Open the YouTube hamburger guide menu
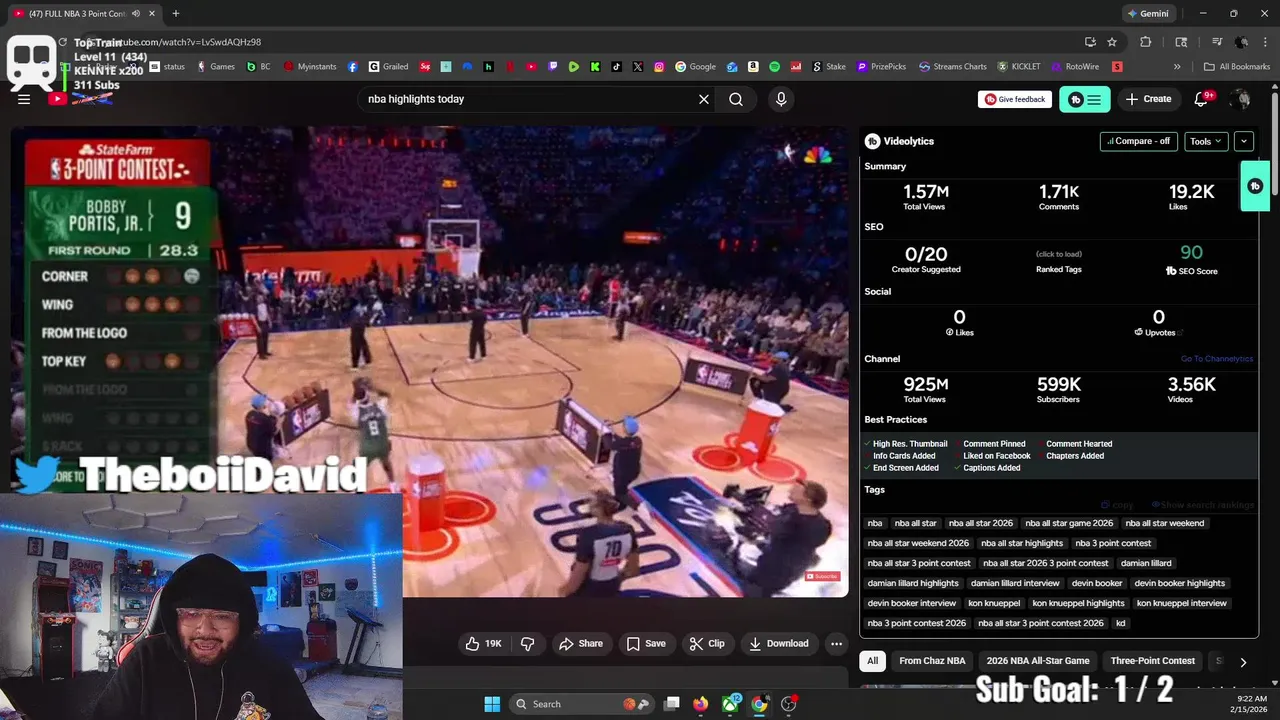The width and height of the screenshot is (1280, 720). point(24,99)
